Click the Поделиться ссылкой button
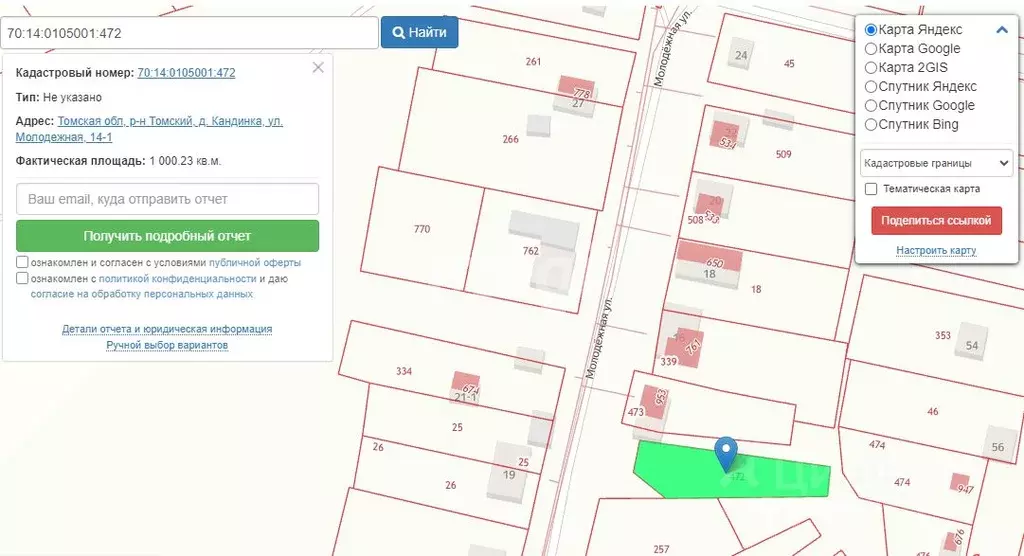The height and width of the screenshot is (556, 1024). [936, 221]
